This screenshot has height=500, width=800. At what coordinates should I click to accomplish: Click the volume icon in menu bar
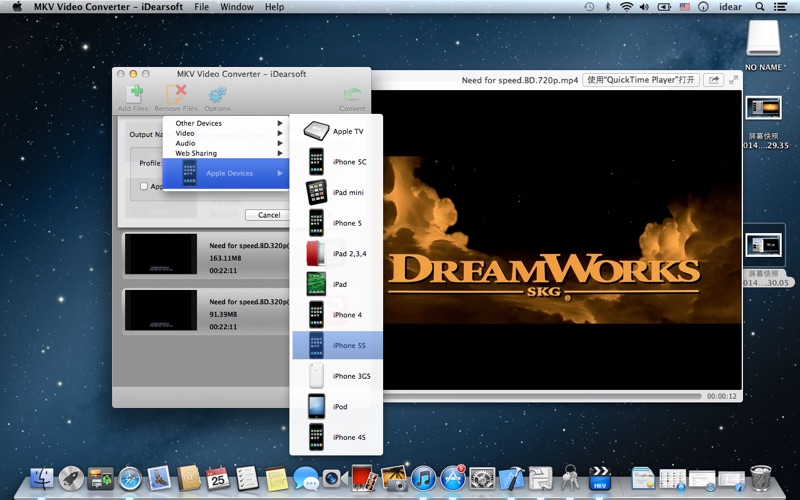[644, 7]
